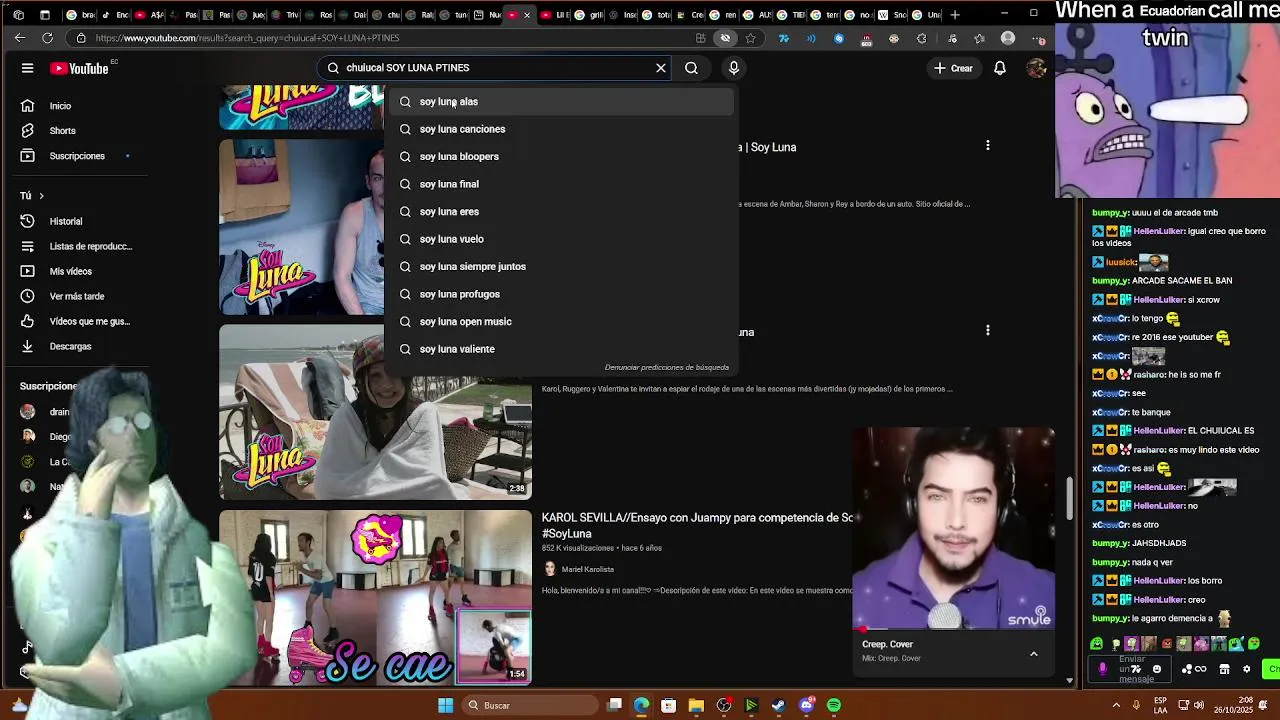1280x720 pixels.
Task: Open the thumbnail with the girl in a towel
Action: (x=376, y=411)
